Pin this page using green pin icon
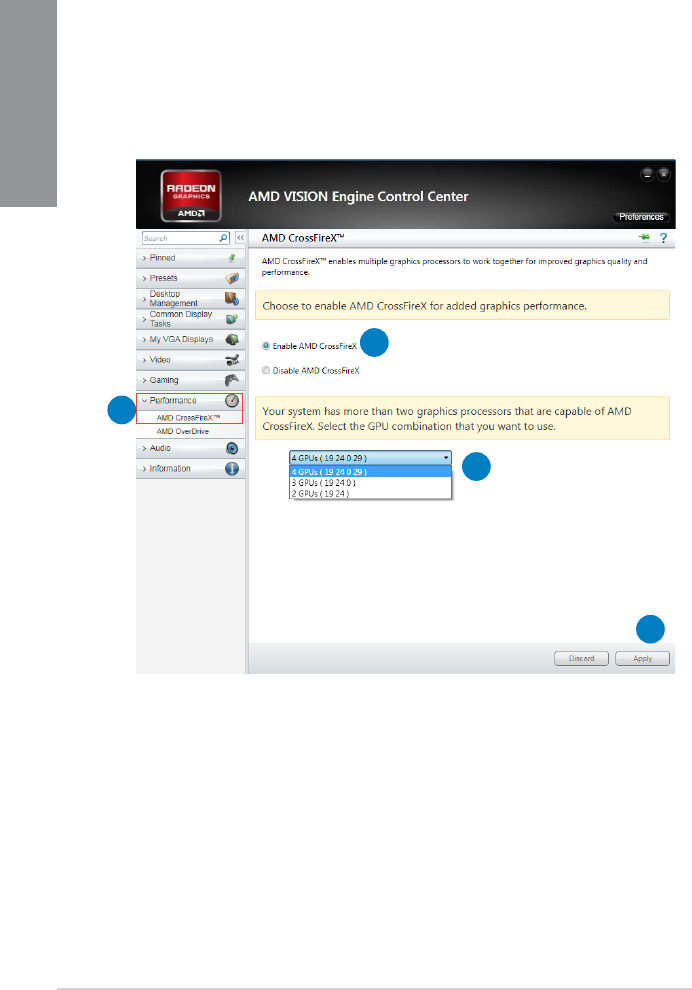Screen dimensions: 692x990 pos(644,237)
